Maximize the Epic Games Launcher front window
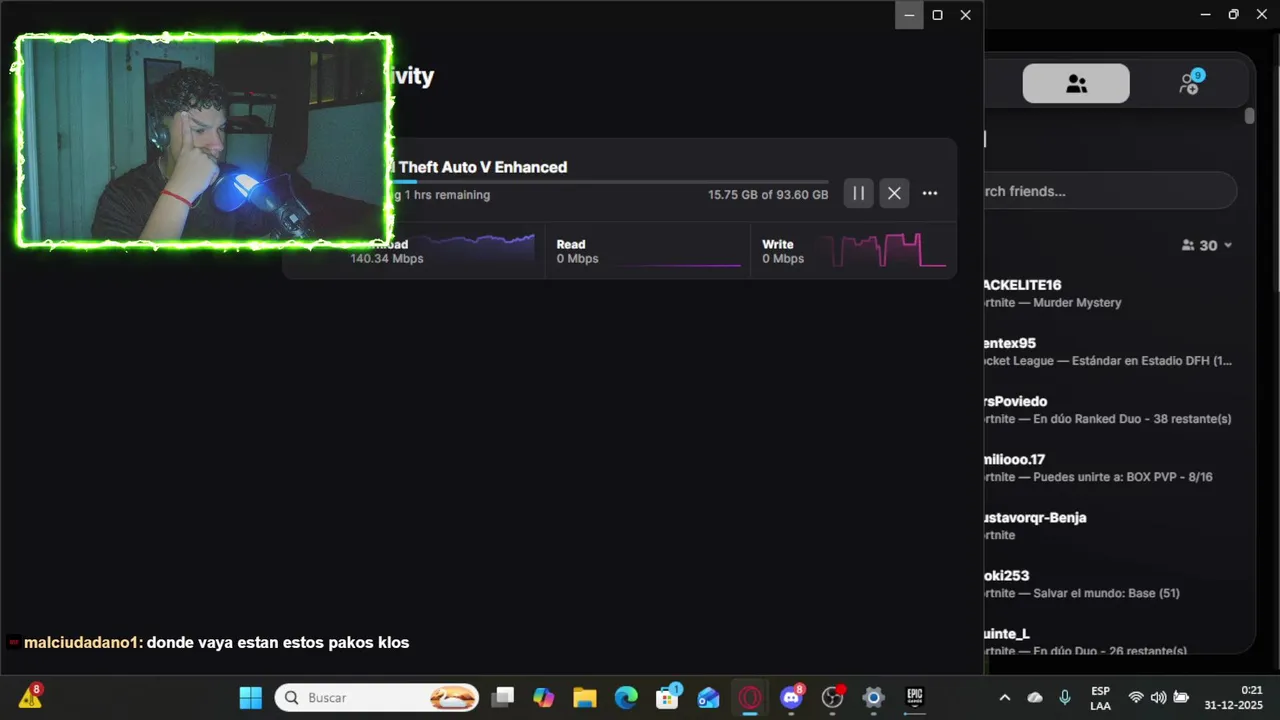1280x720 pixels. coord(937,15)
